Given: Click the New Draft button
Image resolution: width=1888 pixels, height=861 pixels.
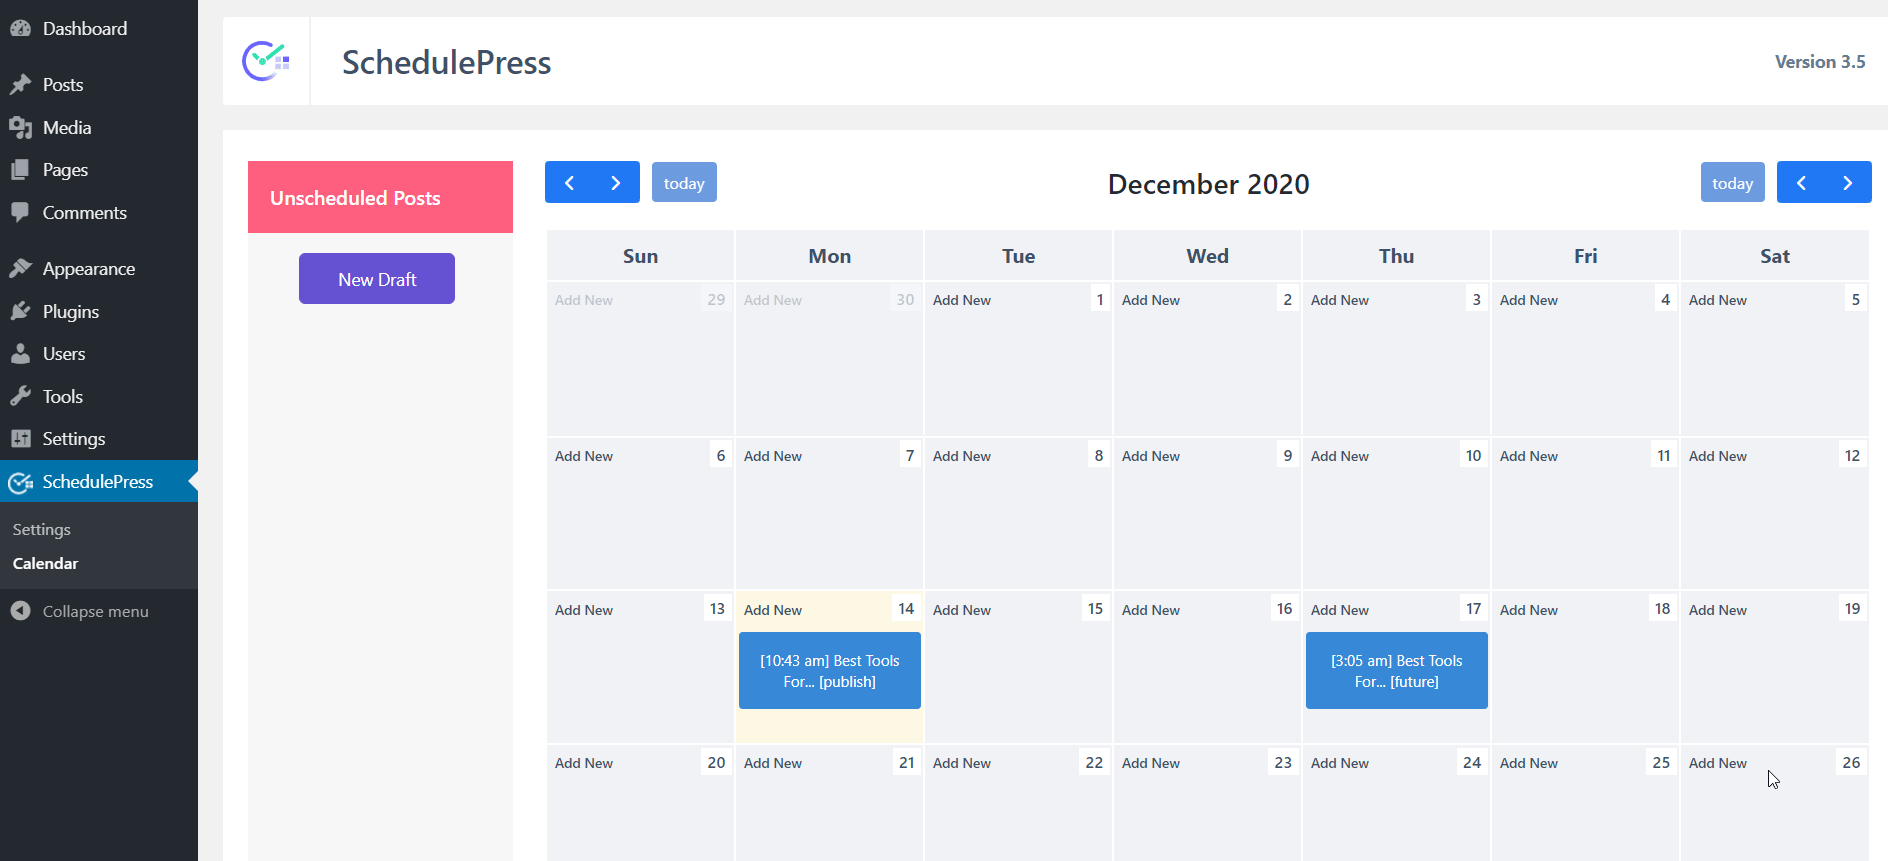Looking at the screenshot, I should coord(377,279).
